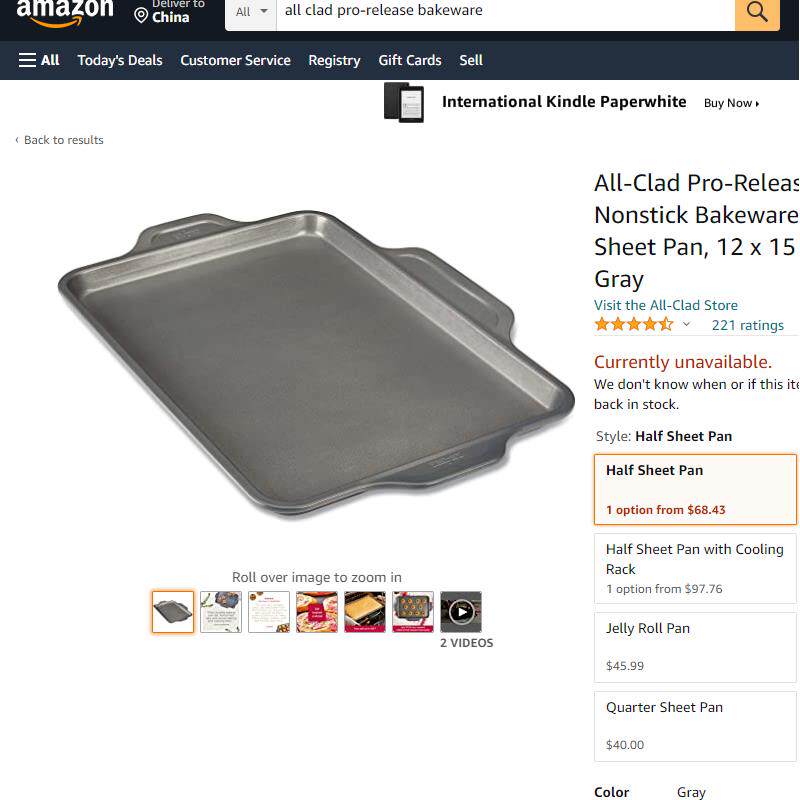This screenshot has width=800, height=800.
Task: Play the product video thumbnail
Action: (x=461, y=612)
